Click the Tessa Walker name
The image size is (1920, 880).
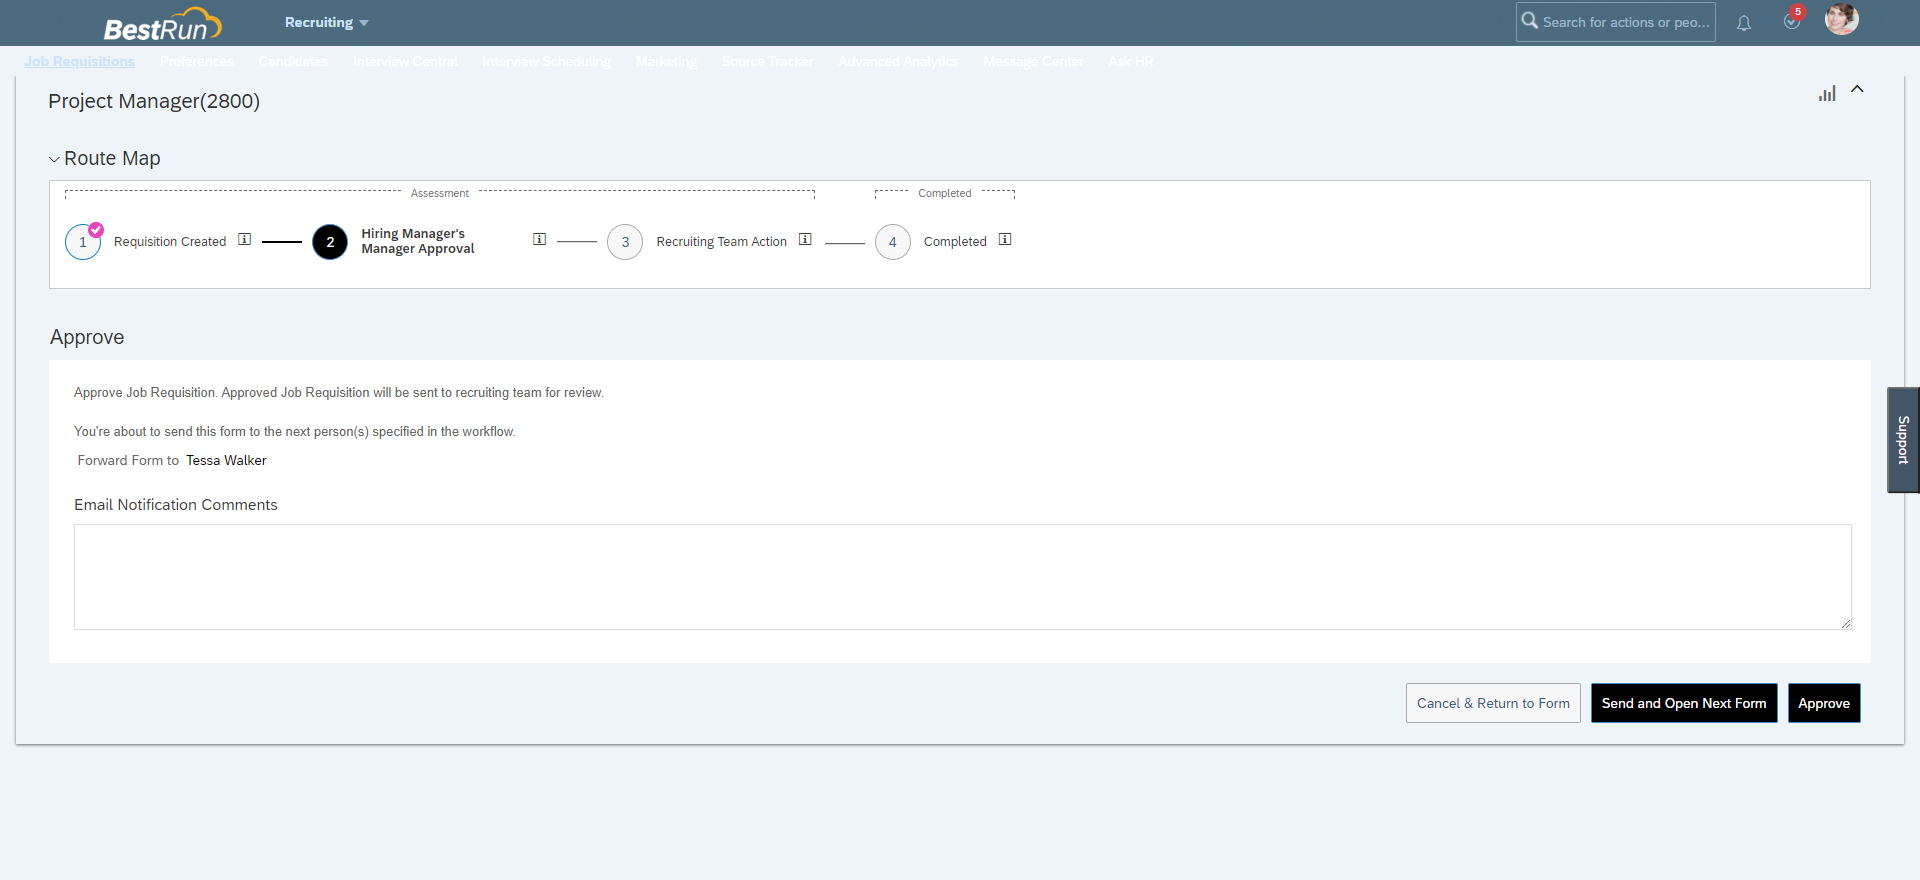pos(226,460)
